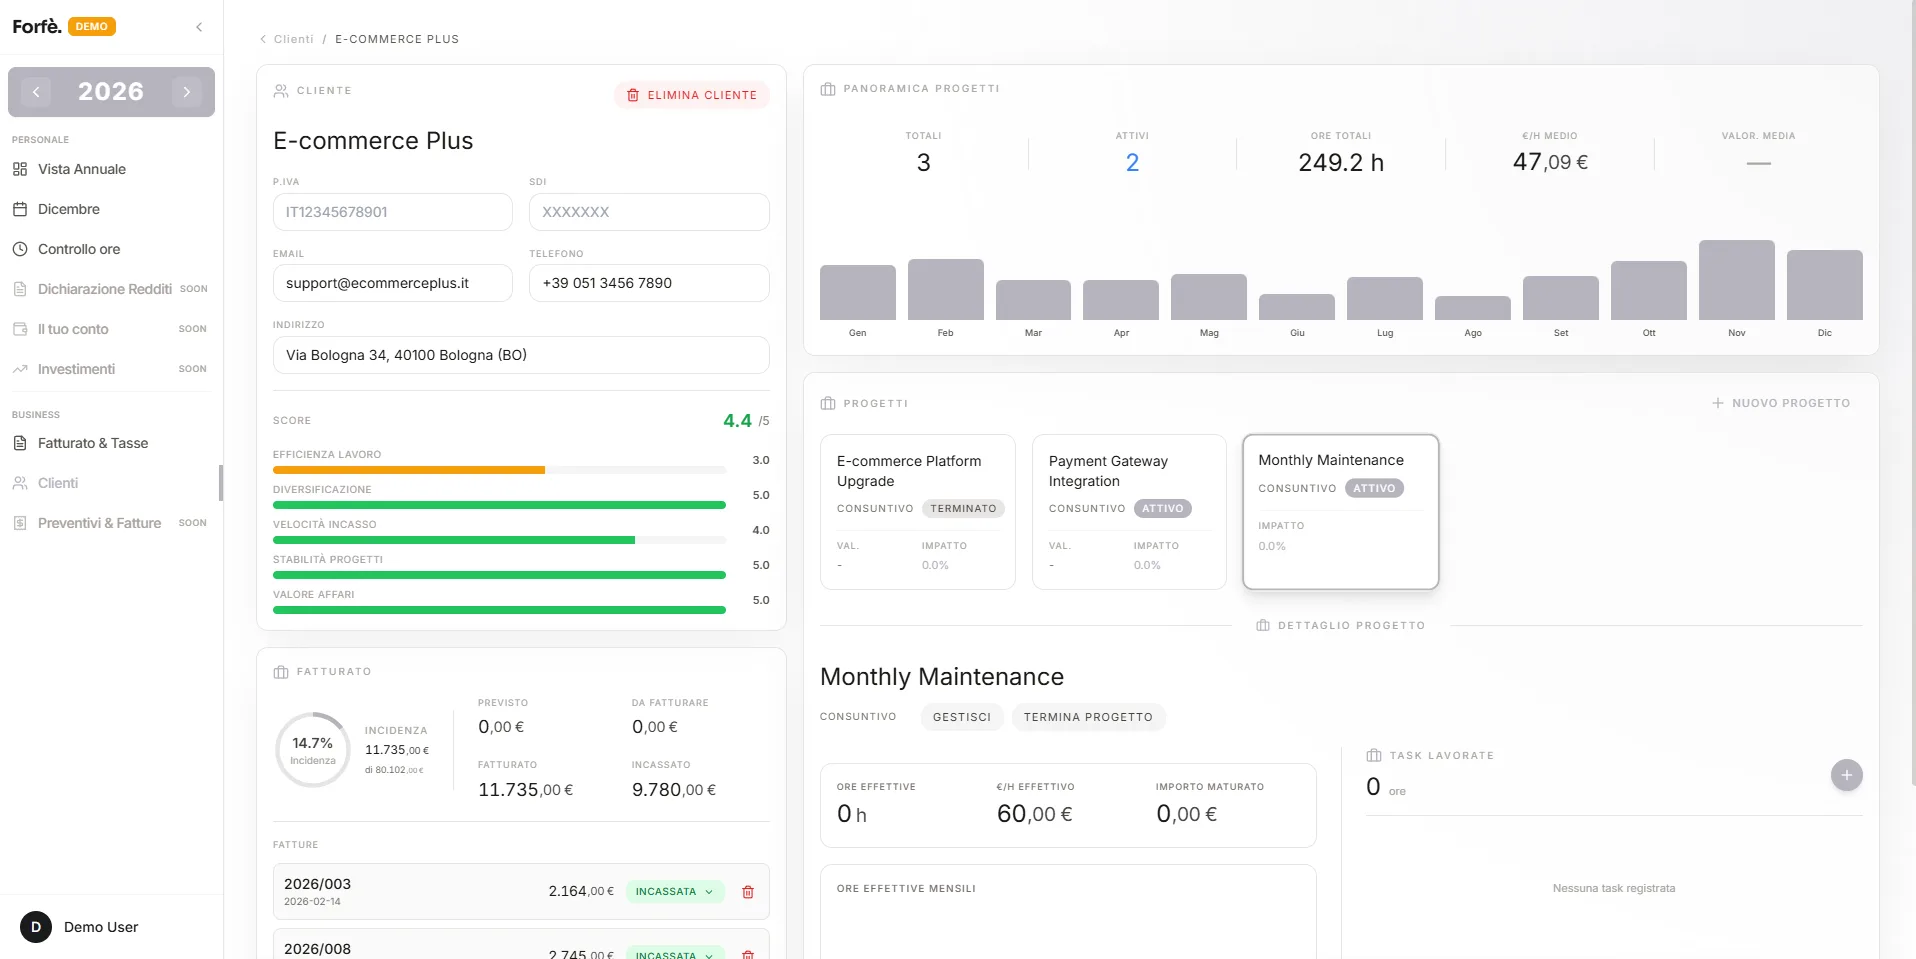The width and height of the screenshot is (1916, 959).
Task: Delete invoice 2026/003 with trash icon
Action: 748,892
